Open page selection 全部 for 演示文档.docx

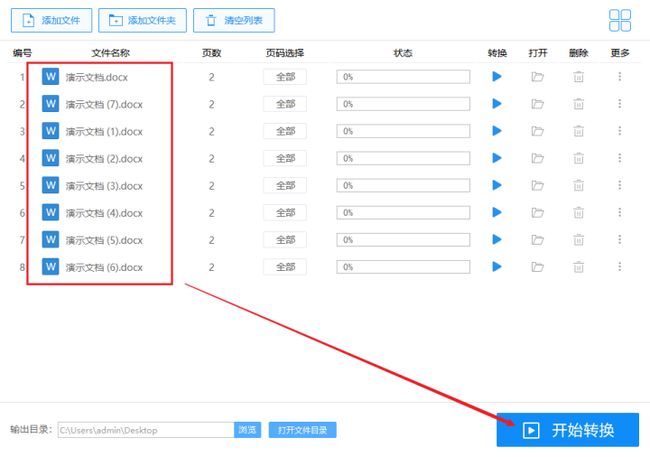[x=285, y=77]
